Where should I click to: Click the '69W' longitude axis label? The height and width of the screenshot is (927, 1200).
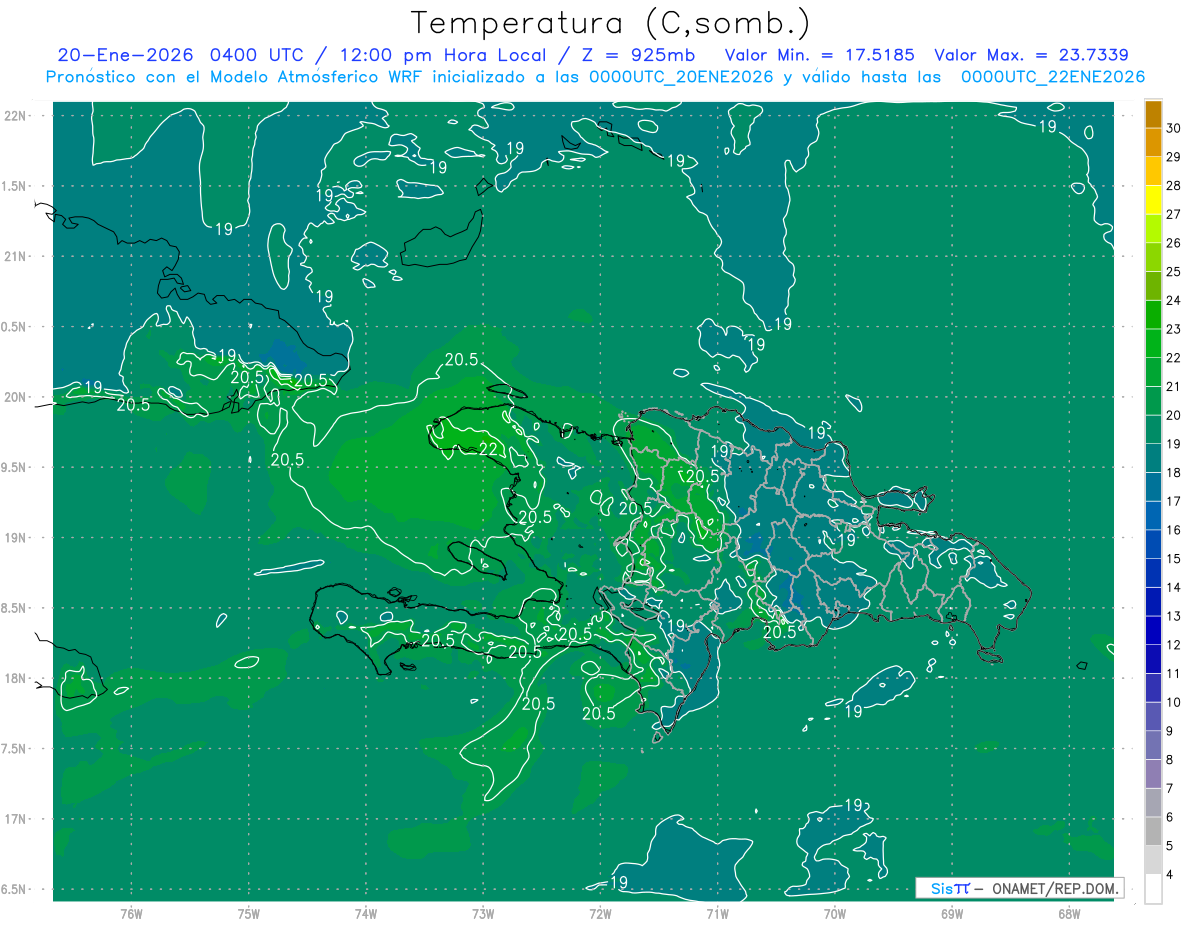(x=952, y=913)
